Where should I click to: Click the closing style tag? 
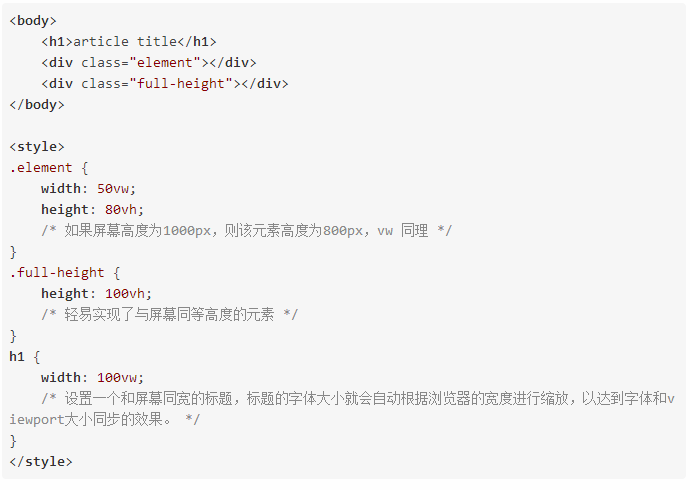(41, 462)
